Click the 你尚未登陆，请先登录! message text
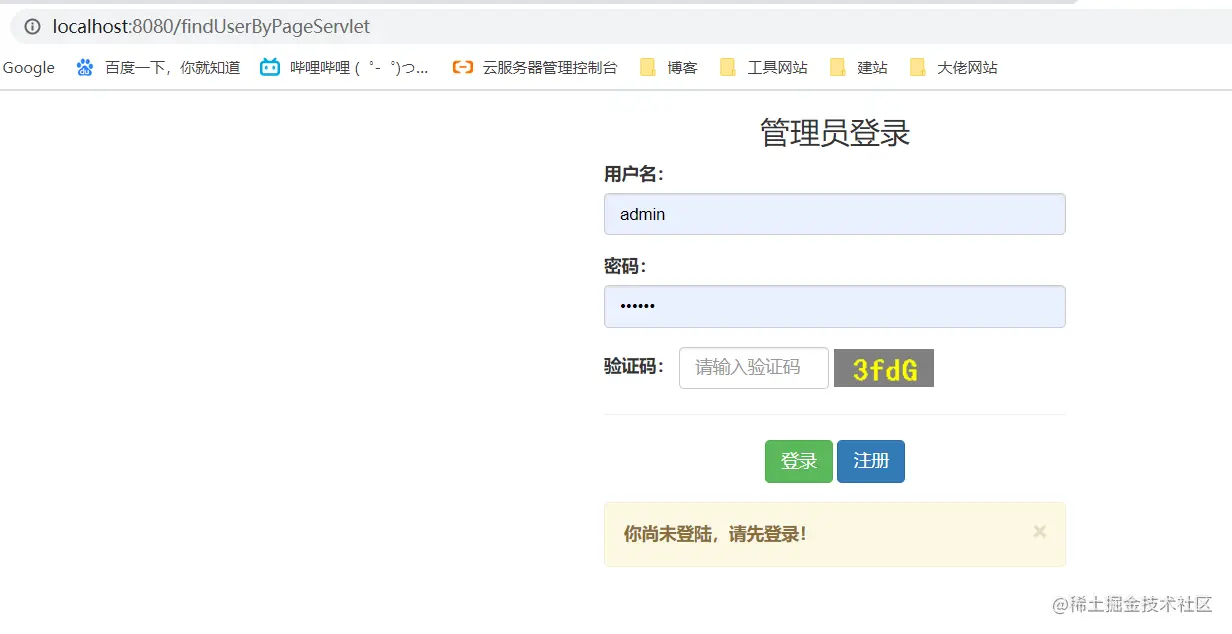 click(715, 534)
